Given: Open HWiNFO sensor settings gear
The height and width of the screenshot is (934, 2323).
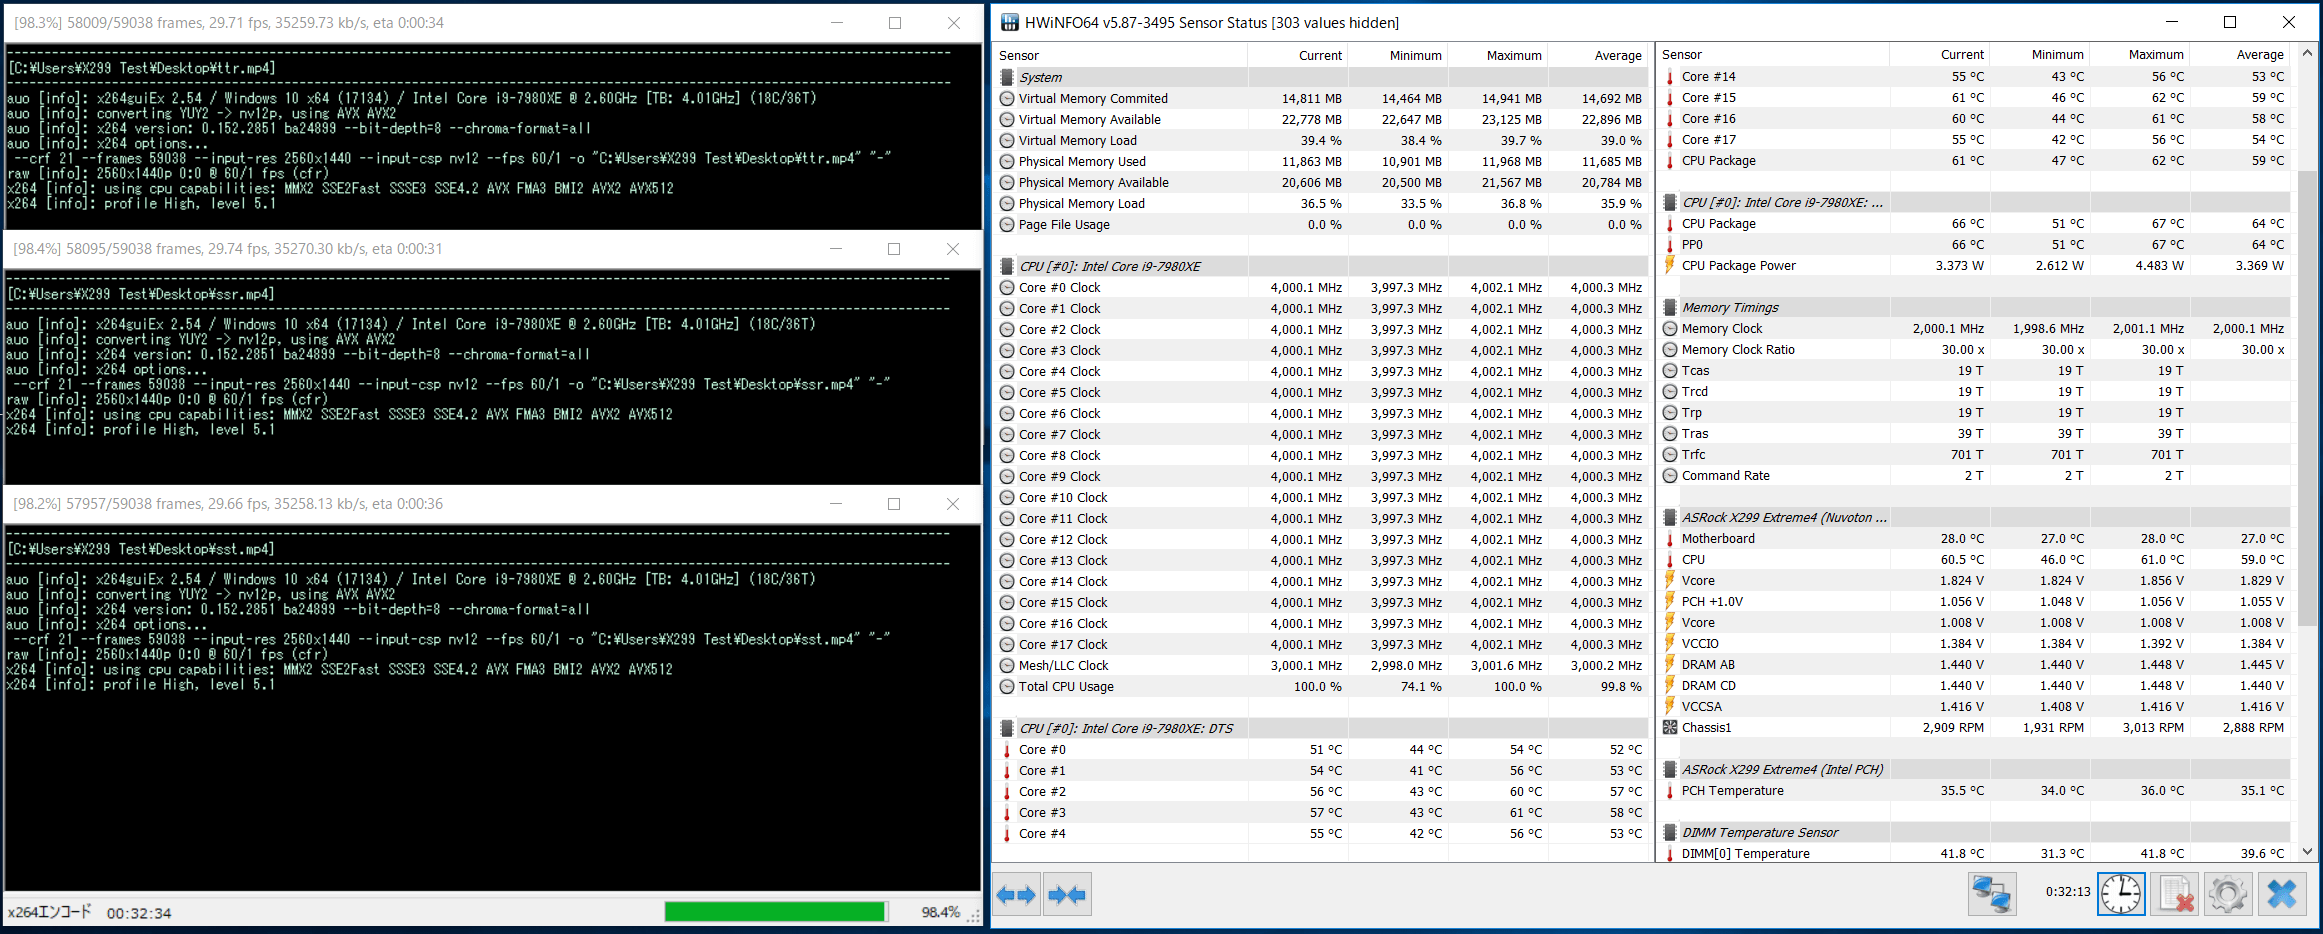Looking at the screenshot, I should (2227, 893).
